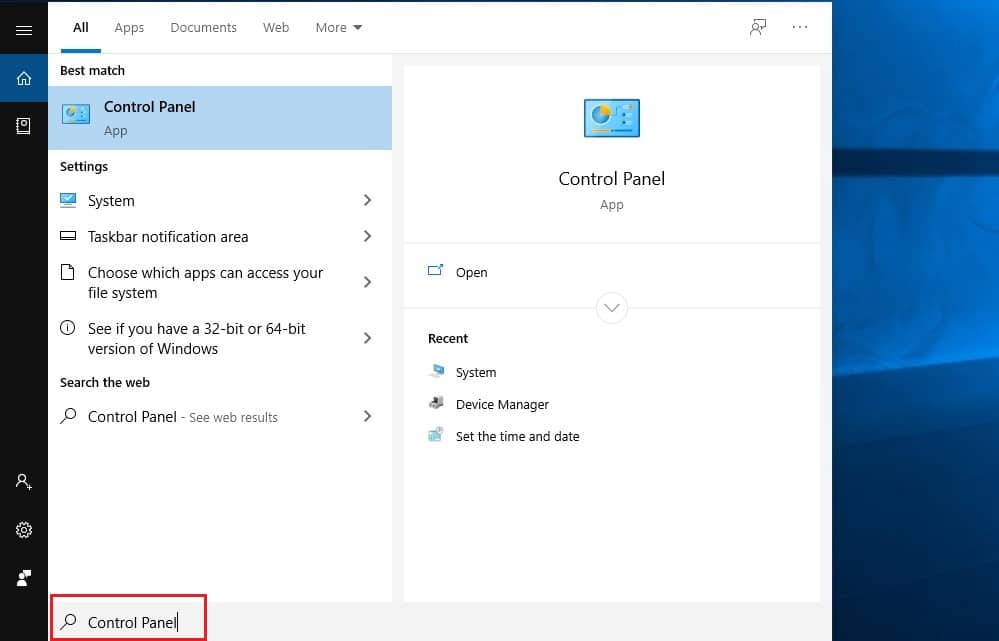Expand more actions with the down chevron
999x641 pixels.
pyautogui.click(x=612, y=308)
